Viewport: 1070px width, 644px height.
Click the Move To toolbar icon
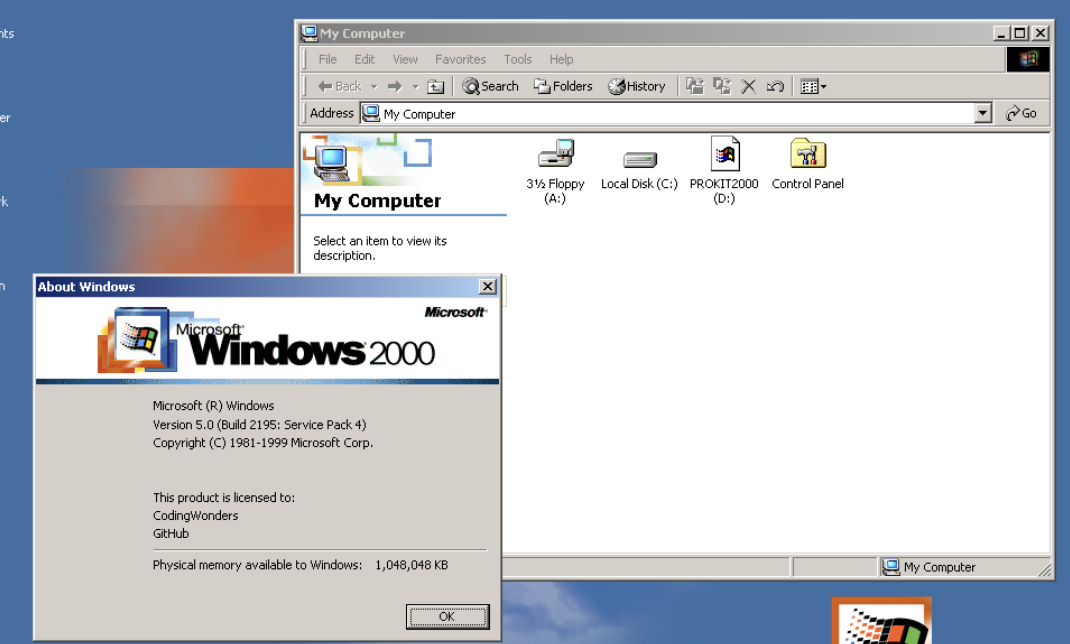click(x=695, y=86)
